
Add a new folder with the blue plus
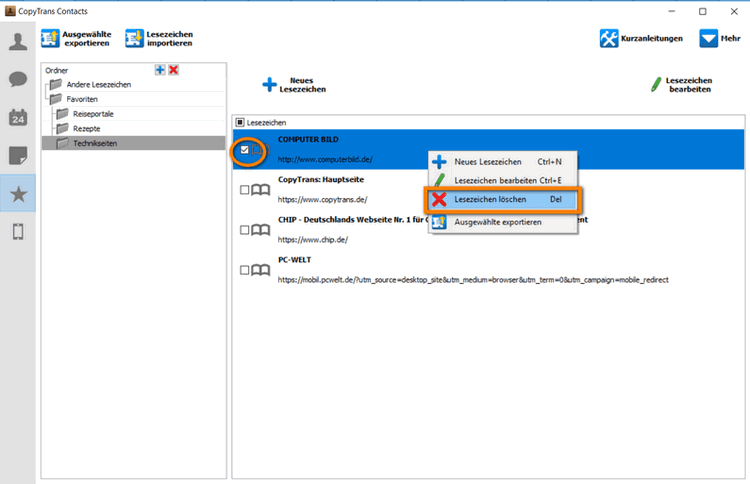[x=160, y=70]
